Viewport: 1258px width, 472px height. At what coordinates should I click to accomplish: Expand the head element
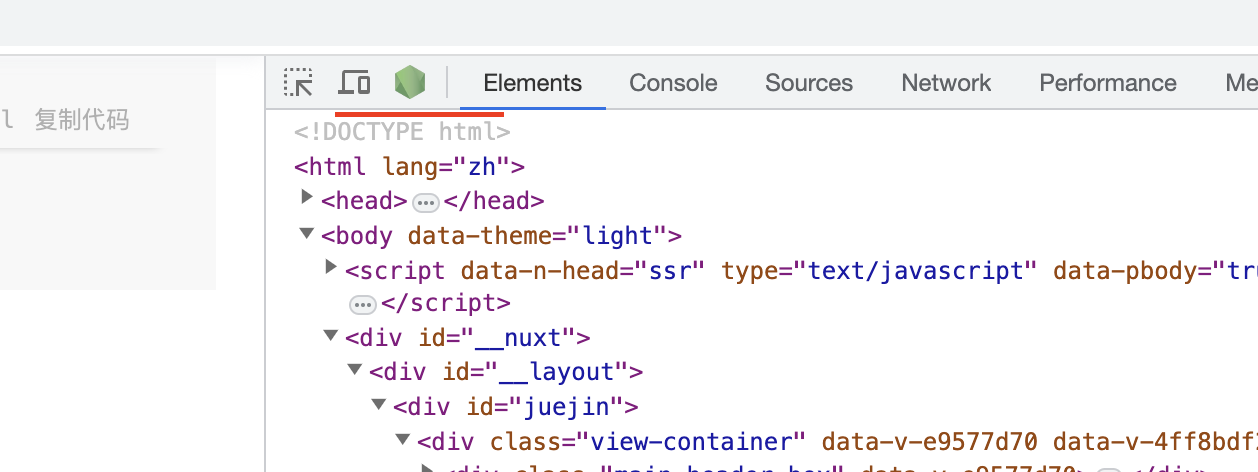pos(307,198)
